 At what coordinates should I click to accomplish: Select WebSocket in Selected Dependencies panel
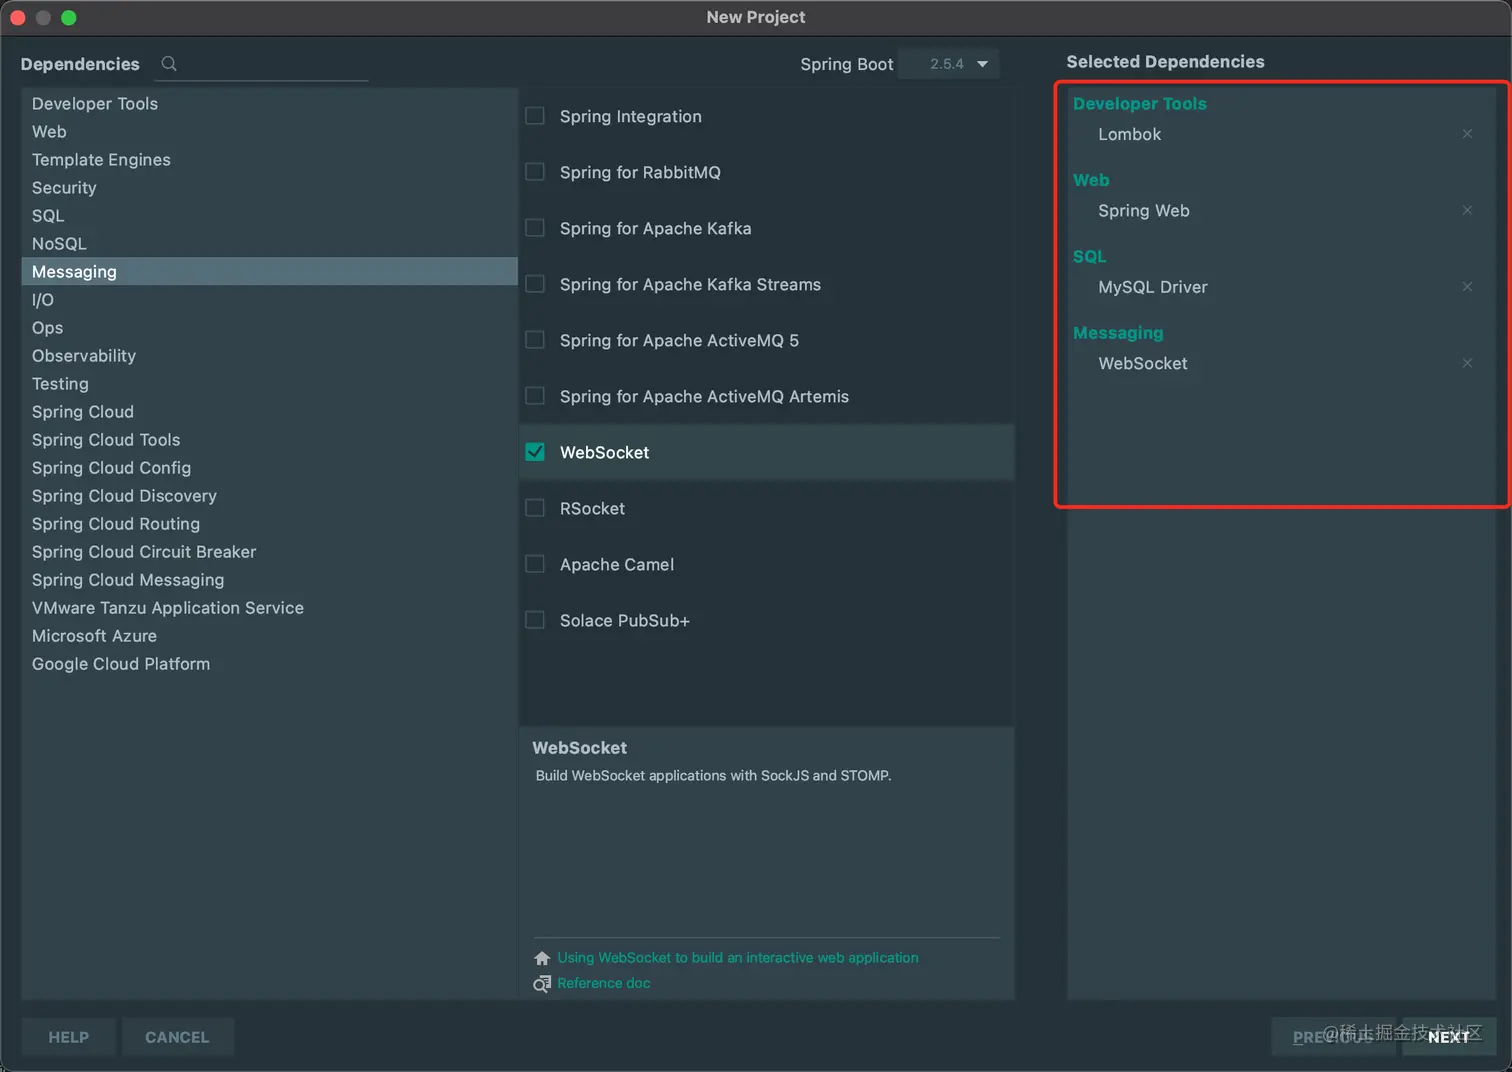tap(1143, 364)
